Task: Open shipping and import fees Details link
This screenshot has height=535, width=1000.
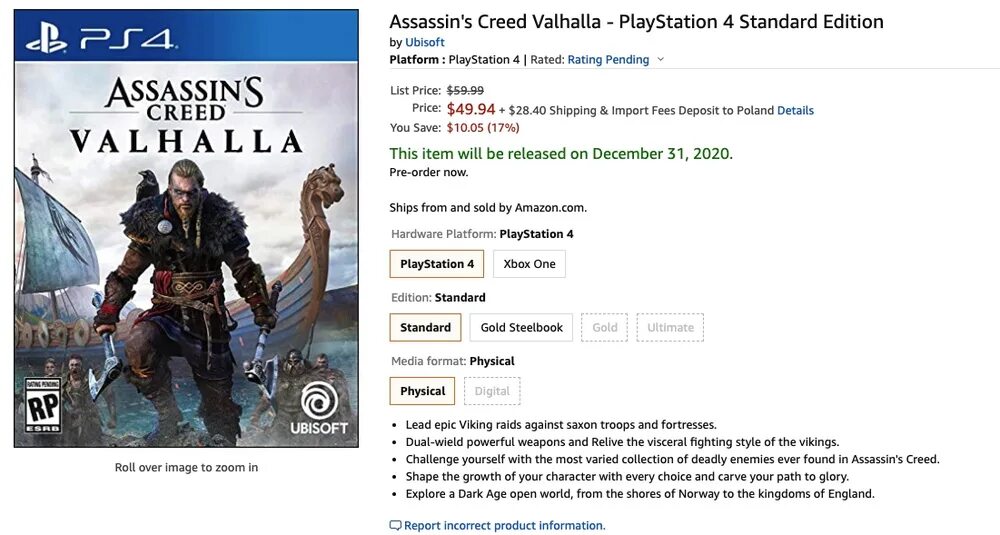Action: point(795,110)
